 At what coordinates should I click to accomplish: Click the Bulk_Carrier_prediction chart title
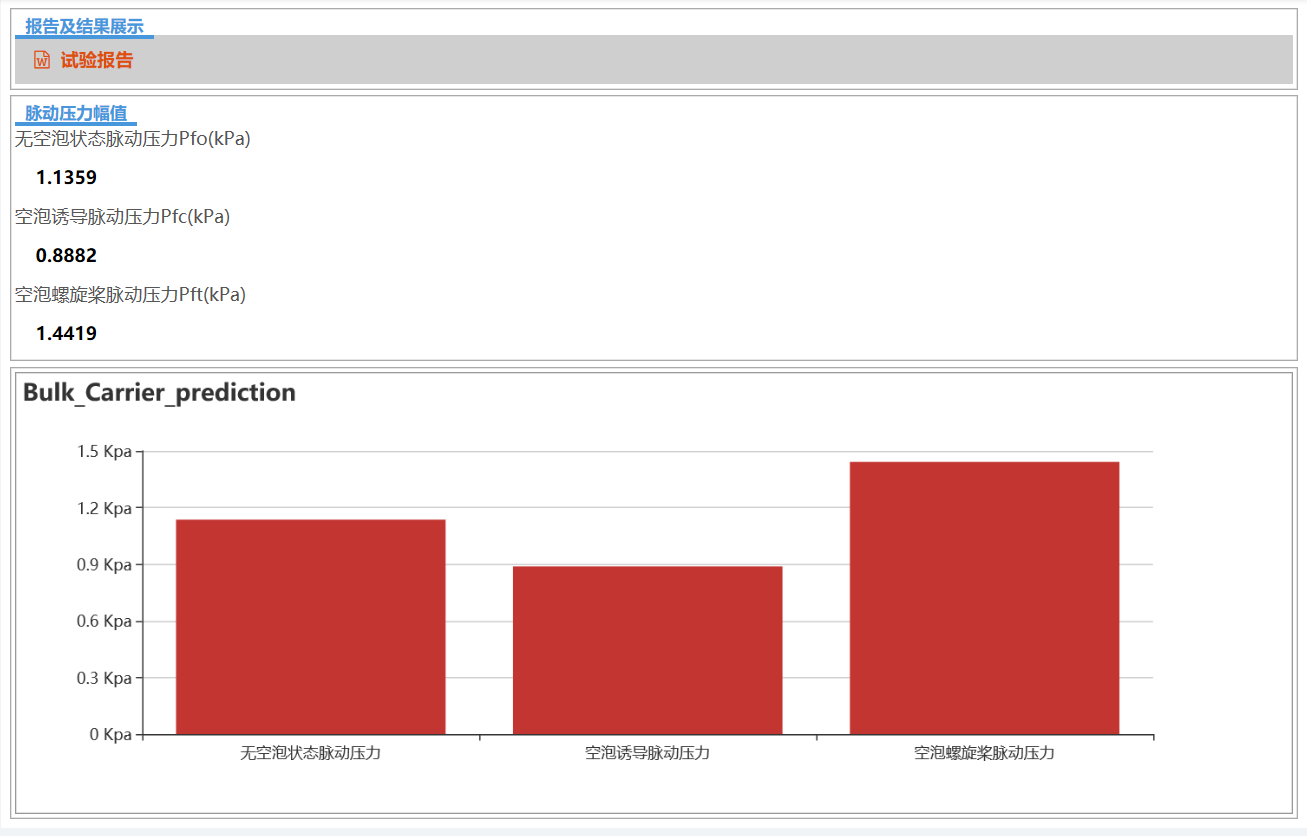(159, 392)
